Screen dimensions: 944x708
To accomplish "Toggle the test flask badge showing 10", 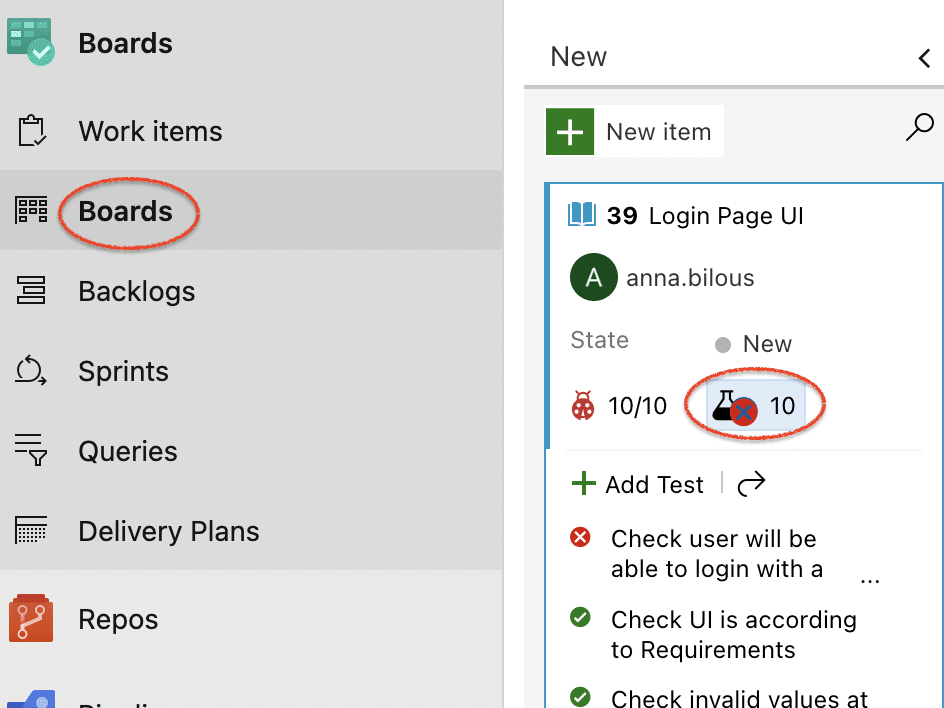I will click(755, 405).
